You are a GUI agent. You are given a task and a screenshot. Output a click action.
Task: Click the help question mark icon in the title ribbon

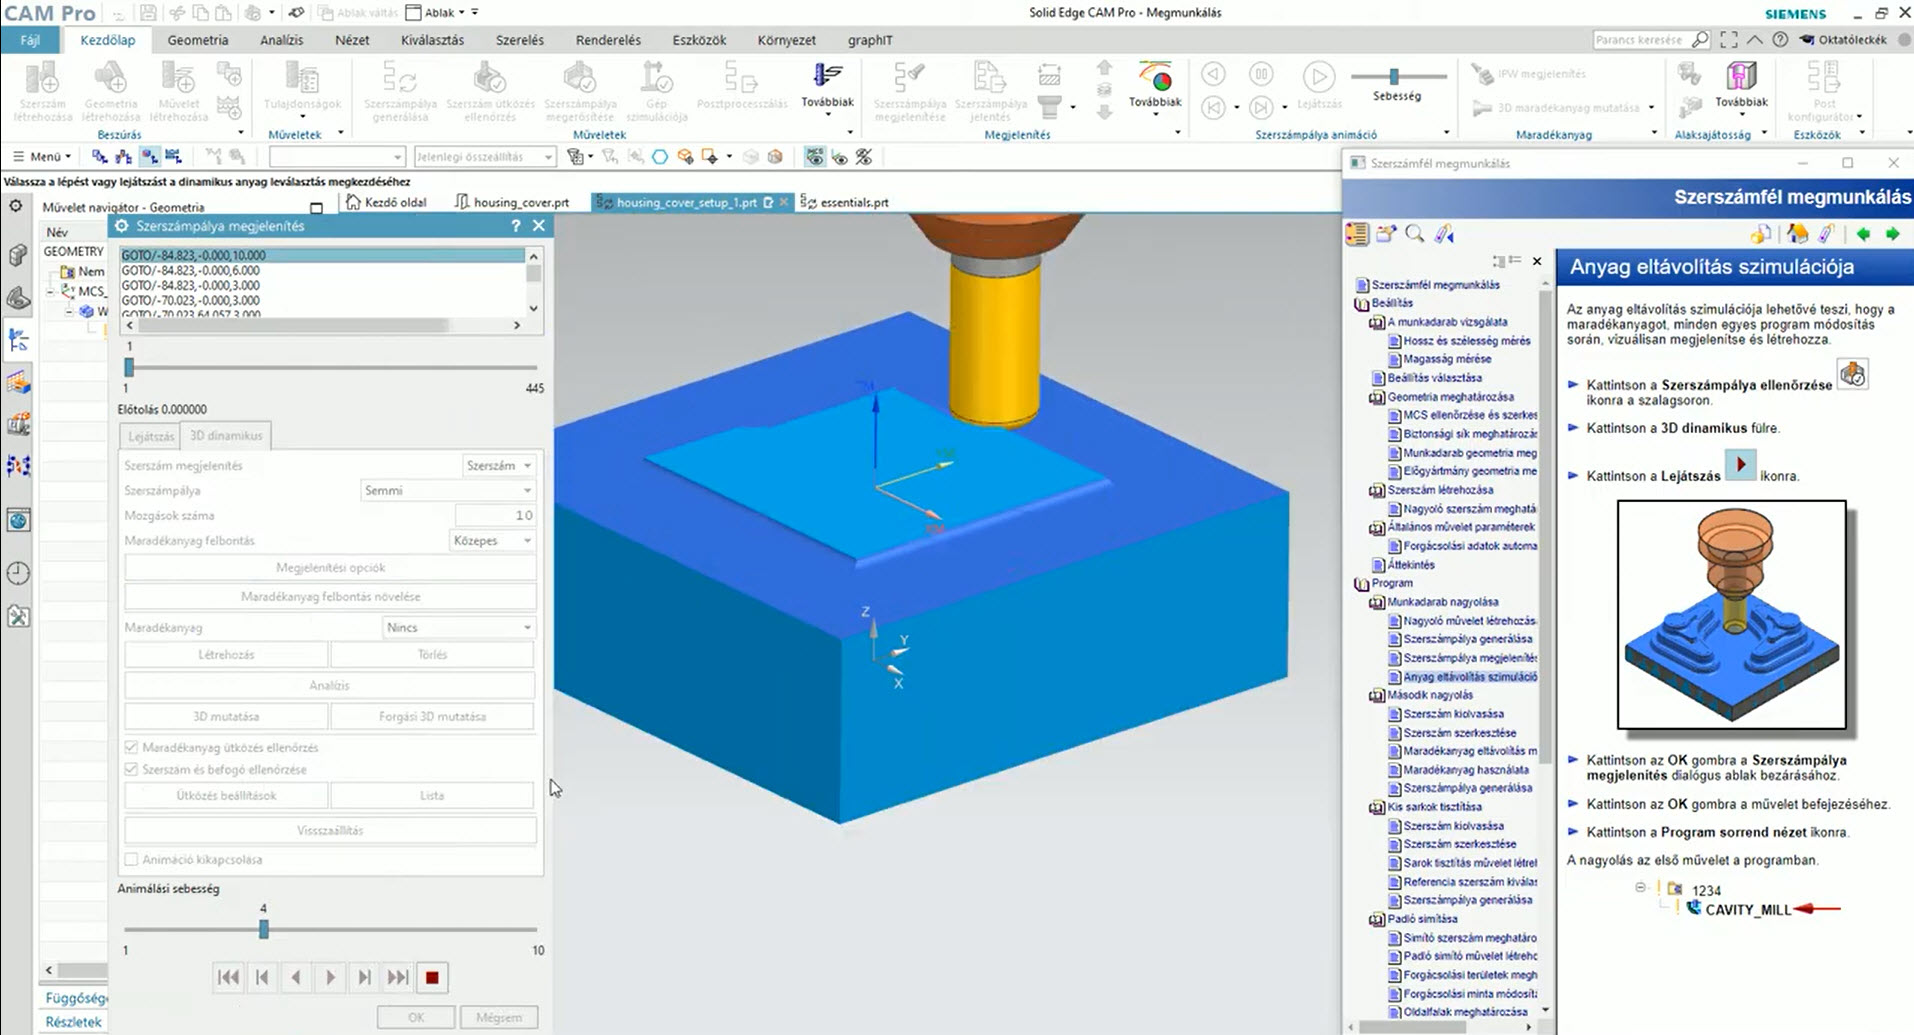1780,40
